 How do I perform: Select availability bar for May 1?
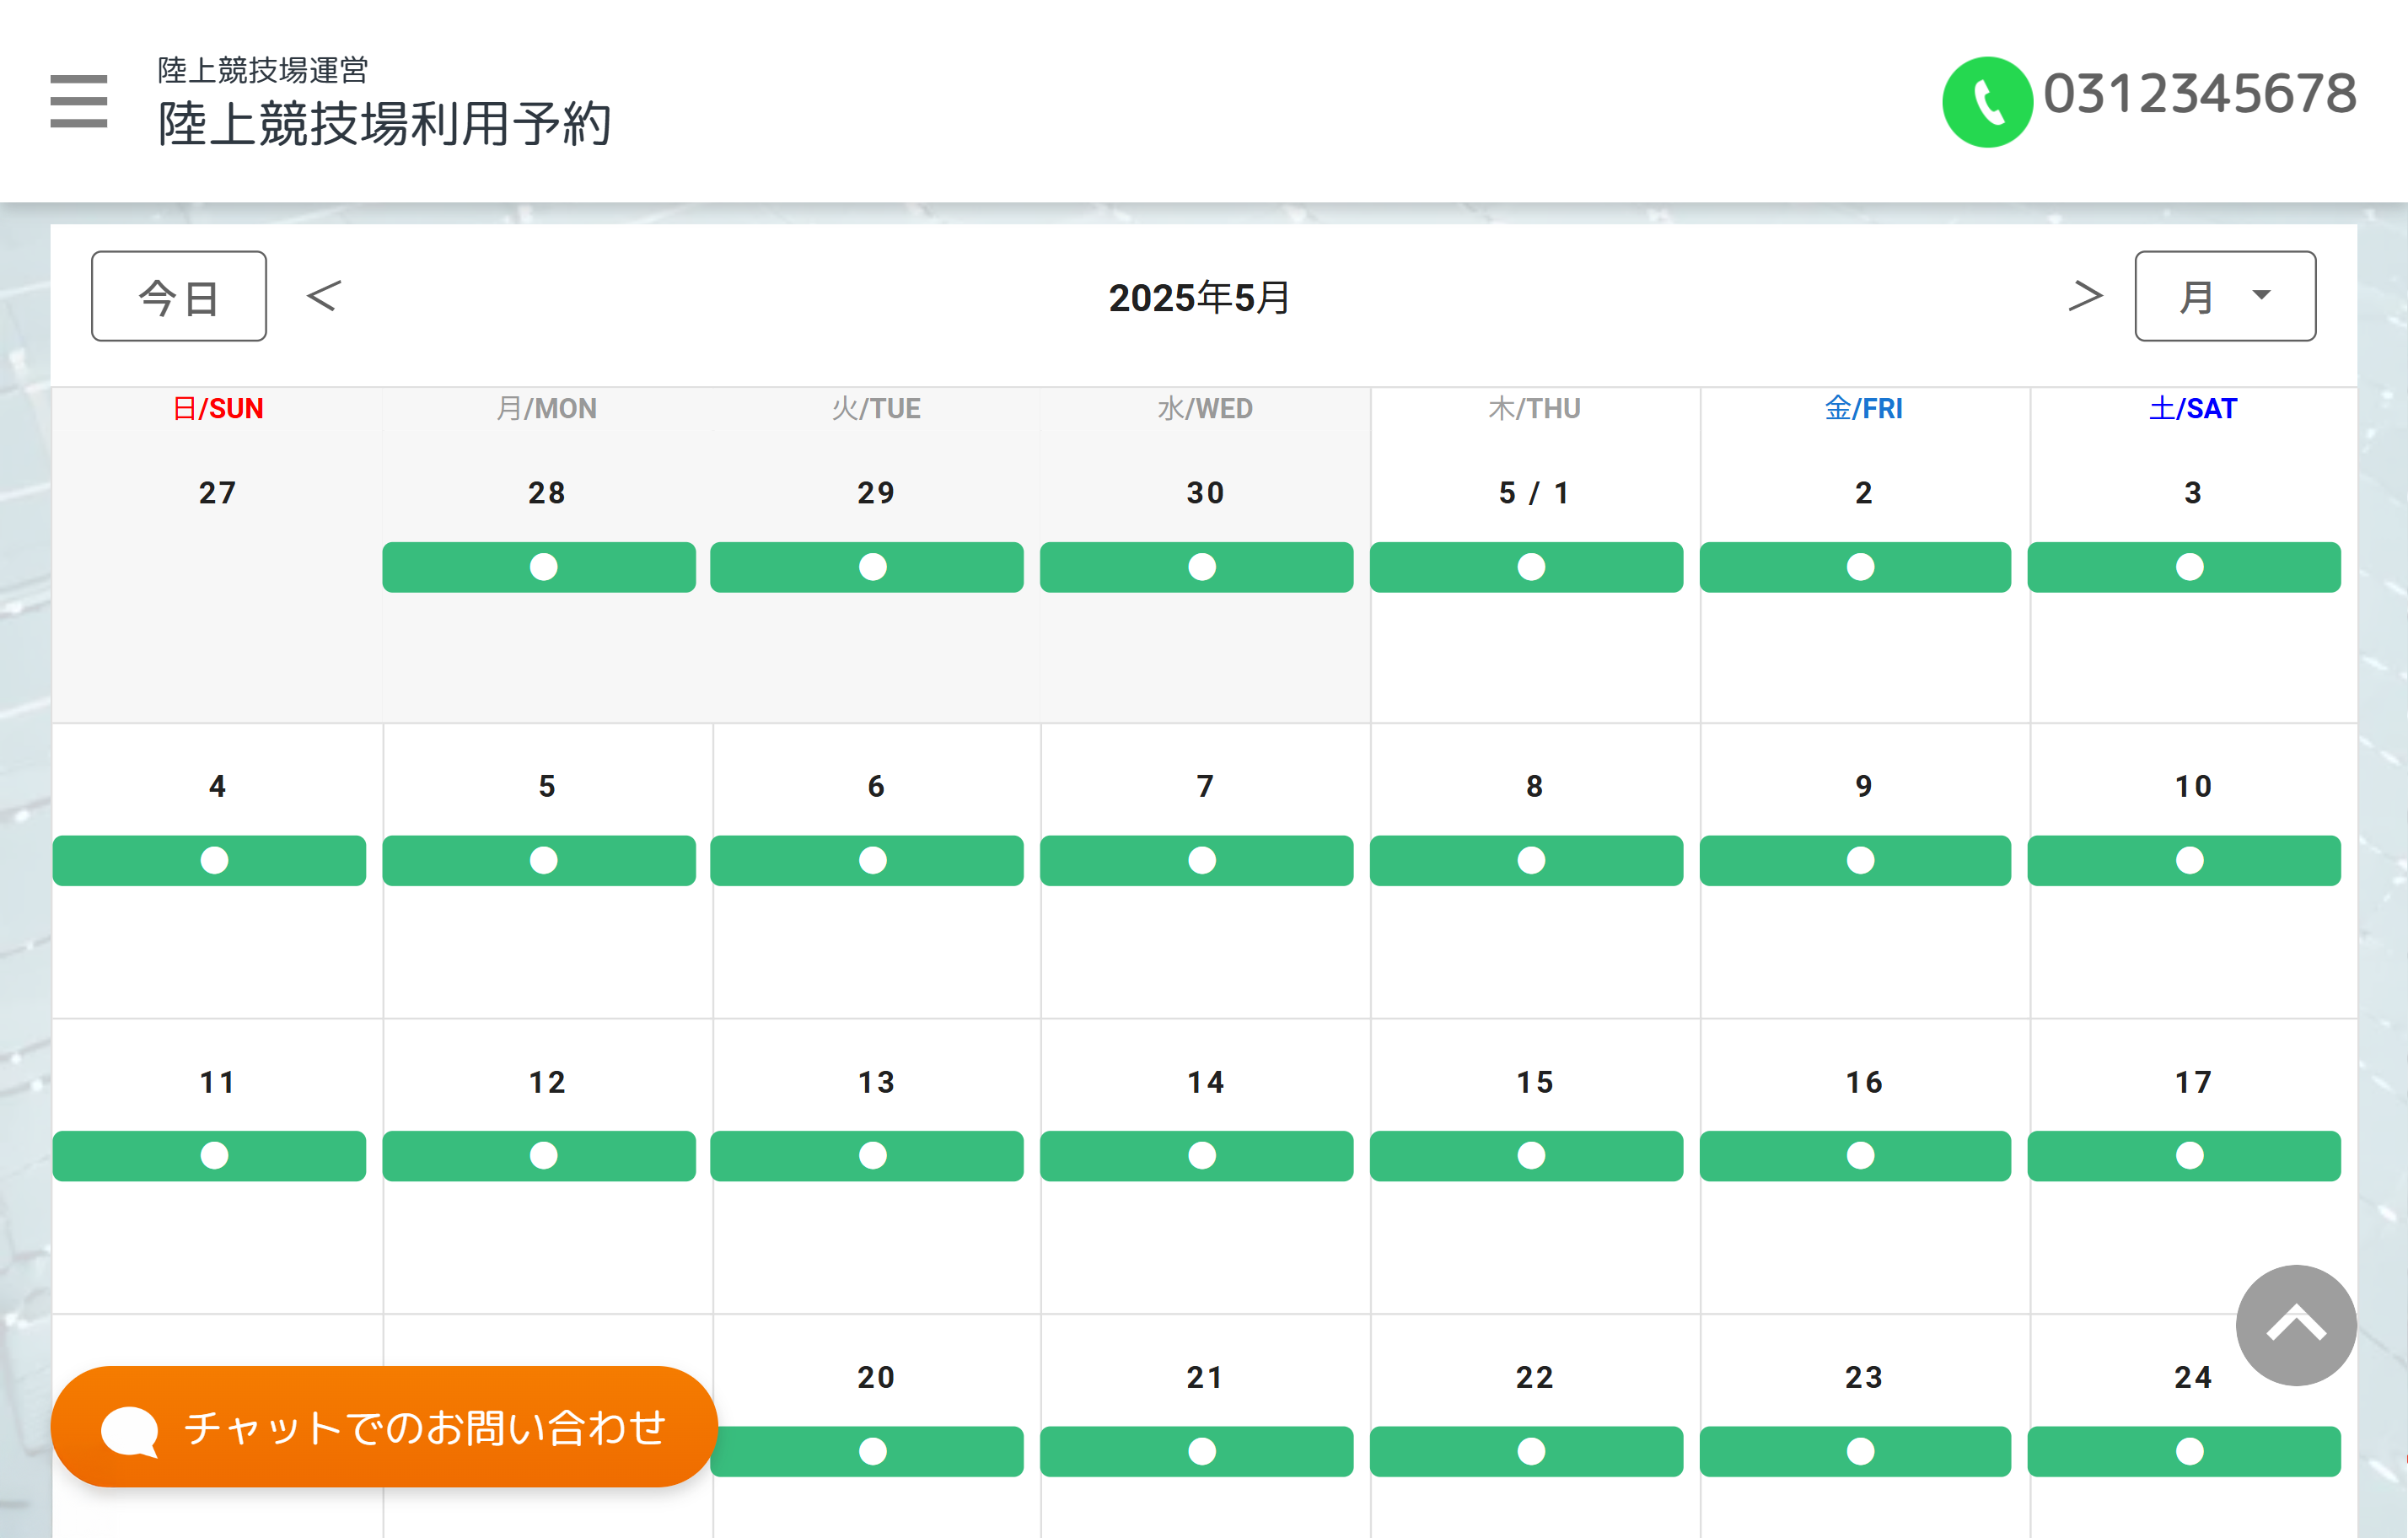[x=1526, y=567]
